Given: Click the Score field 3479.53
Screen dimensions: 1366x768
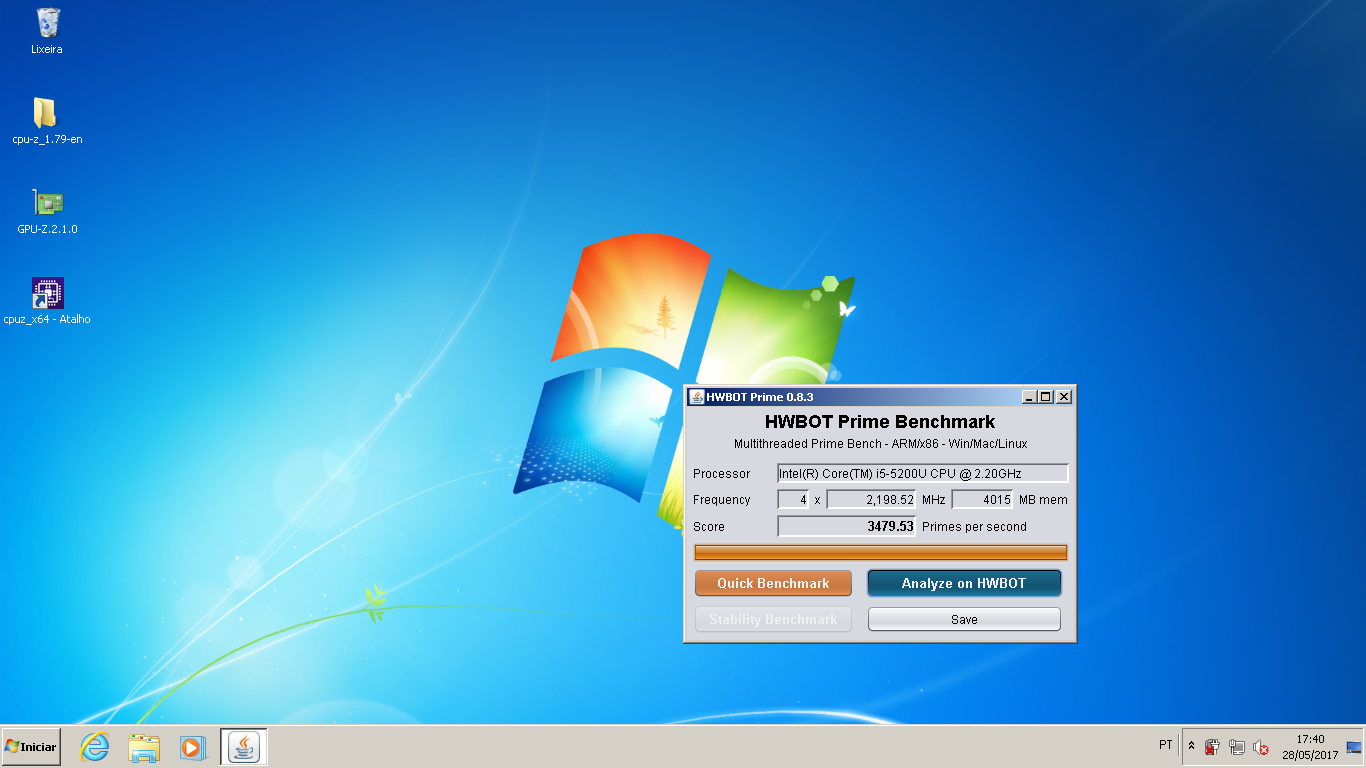Looking at the screenshot, I should point(846,526).
